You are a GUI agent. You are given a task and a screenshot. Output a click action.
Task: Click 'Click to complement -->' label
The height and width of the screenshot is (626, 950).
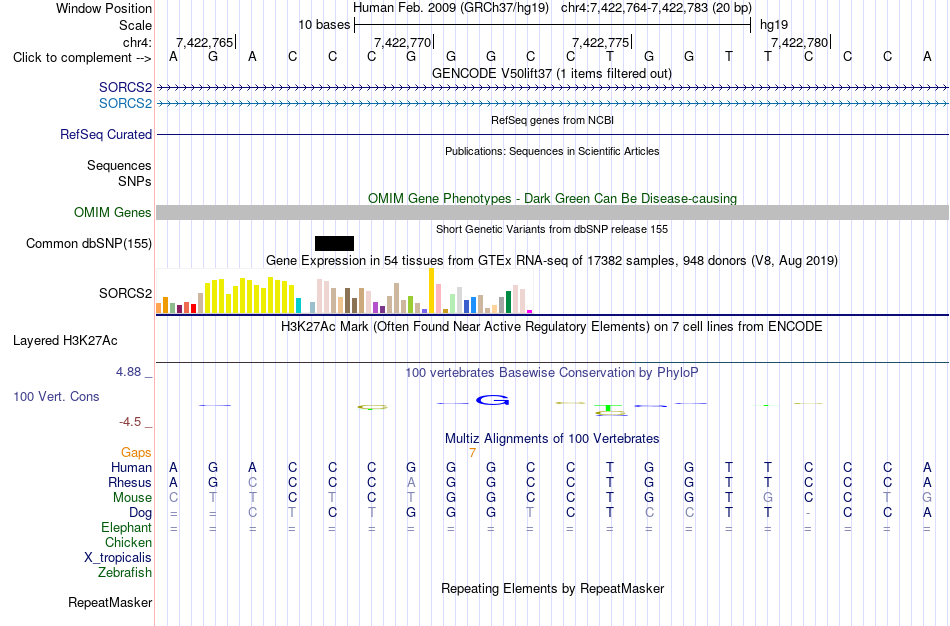pos(82,58)
